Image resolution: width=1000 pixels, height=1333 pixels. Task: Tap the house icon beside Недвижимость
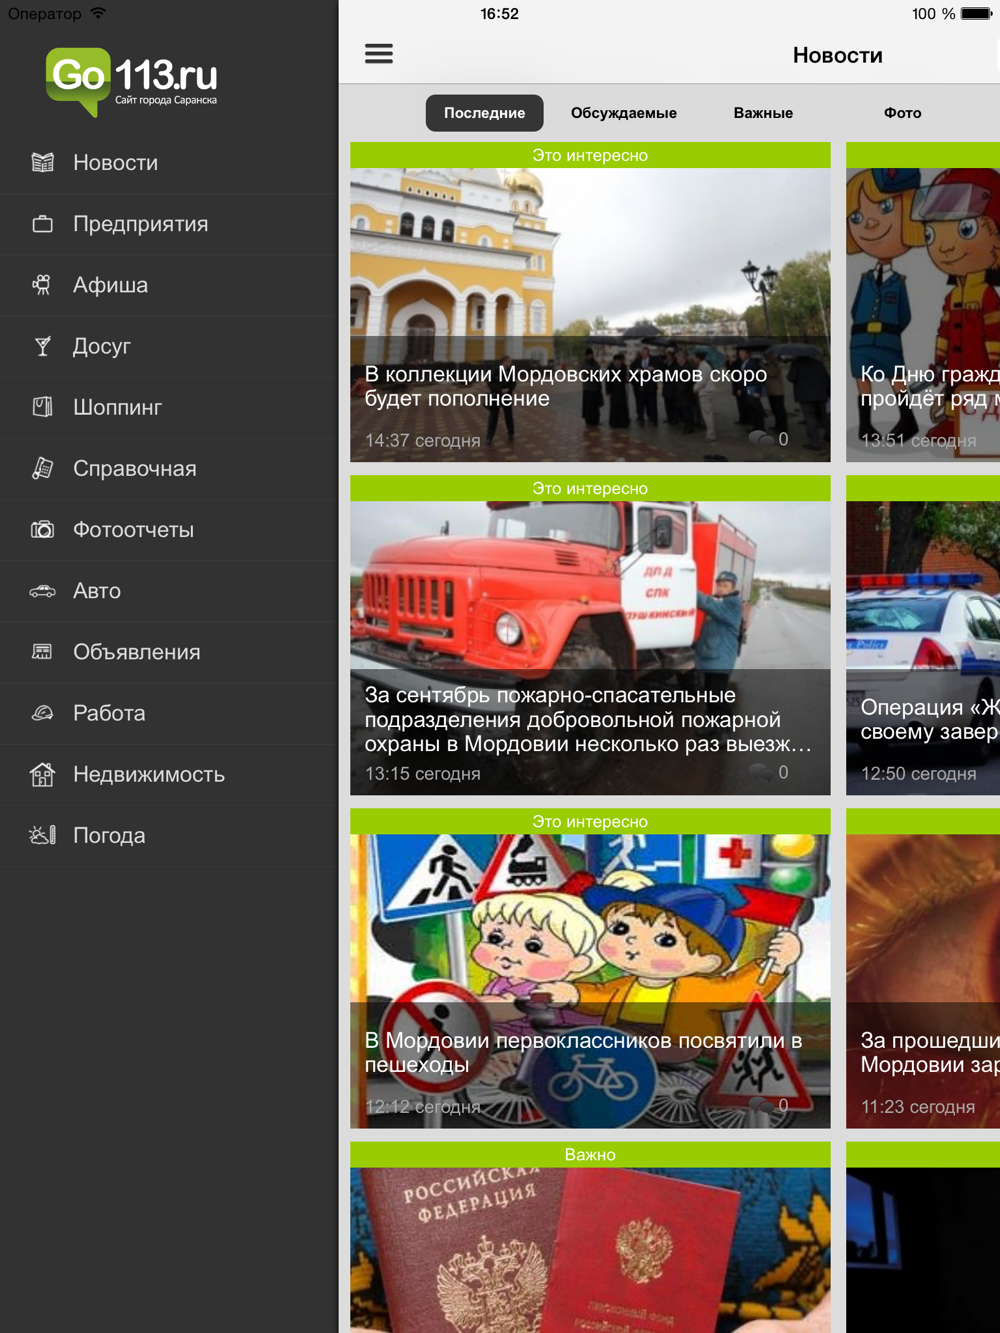[x=42, y=774]
